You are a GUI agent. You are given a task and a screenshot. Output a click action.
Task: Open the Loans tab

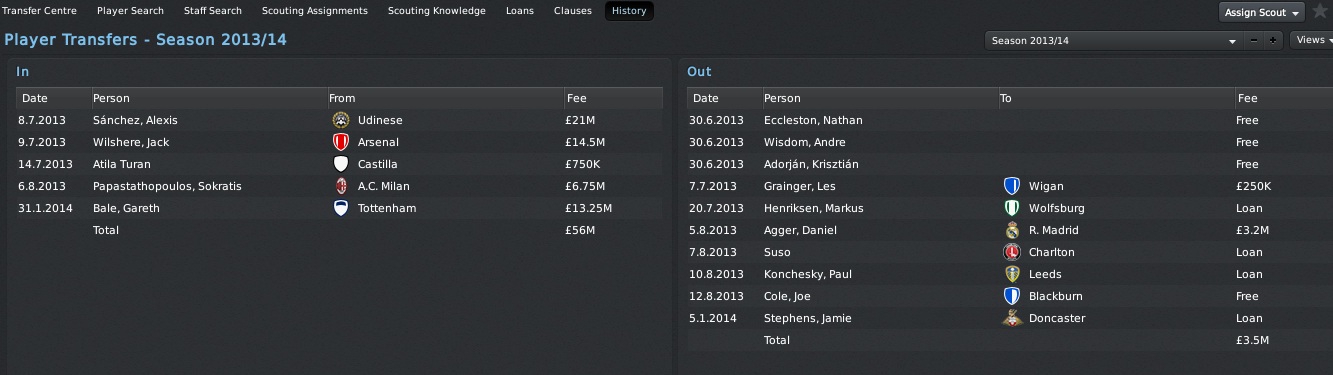pyautogui.click(x=520, y=11)
